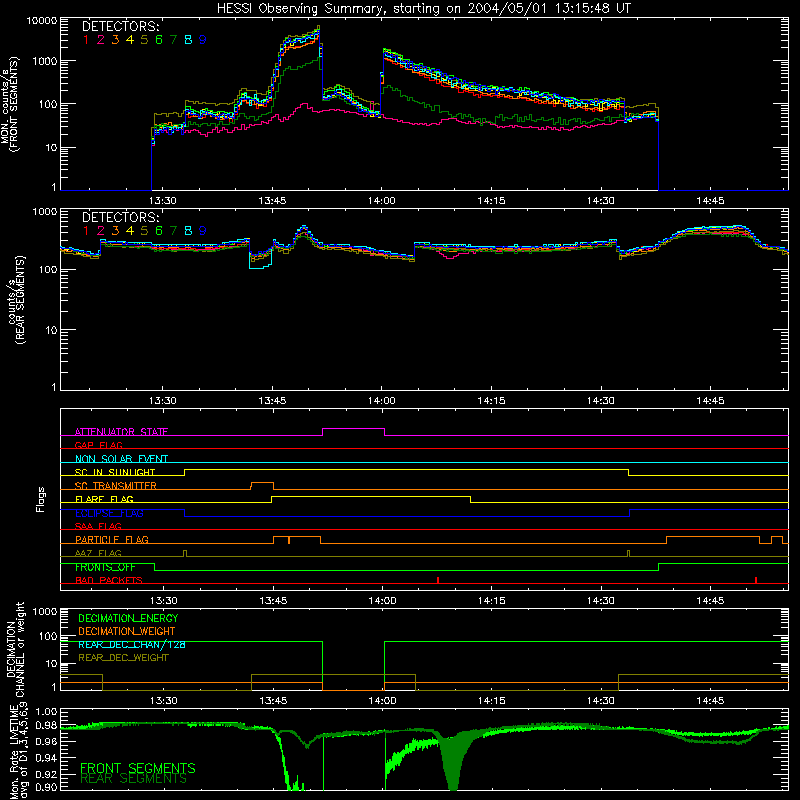The image size is (800, 800).
Task: Click the REAR_DEC_CHAN/128 legend label
Action: [x=132, y=644]
